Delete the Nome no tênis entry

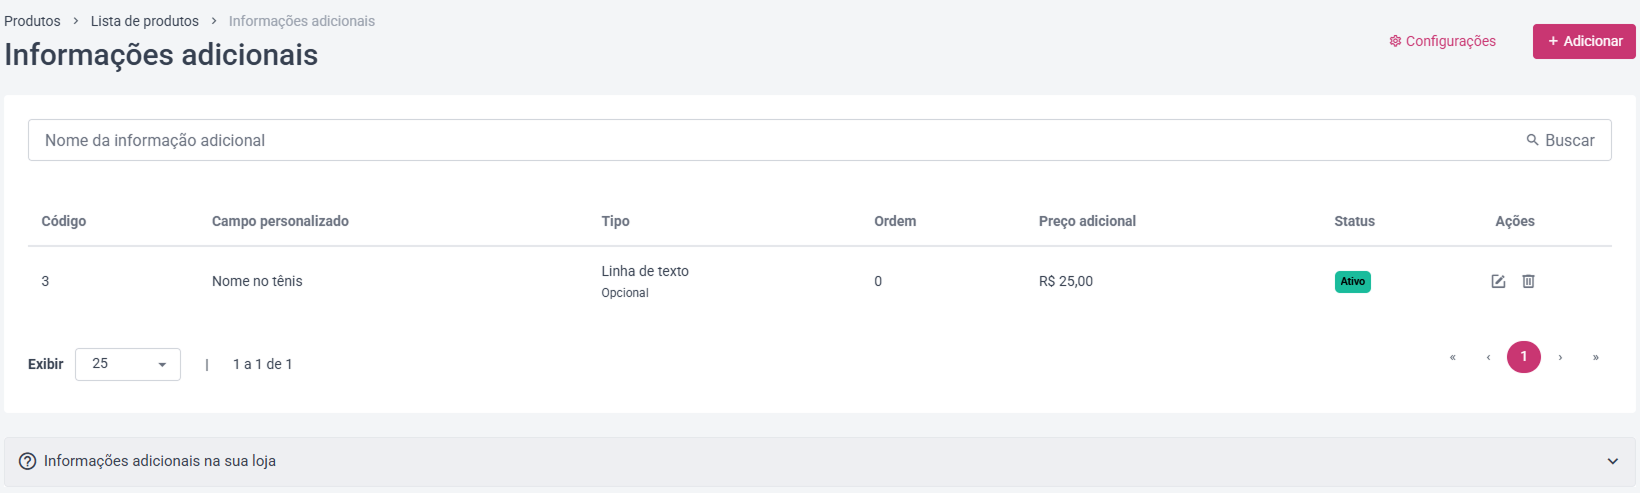1528,281
